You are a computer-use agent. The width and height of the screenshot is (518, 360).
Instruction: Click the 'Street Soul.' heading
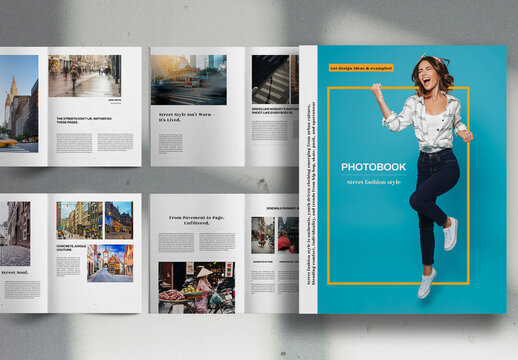pyautogui.click(x=15, y=272)
